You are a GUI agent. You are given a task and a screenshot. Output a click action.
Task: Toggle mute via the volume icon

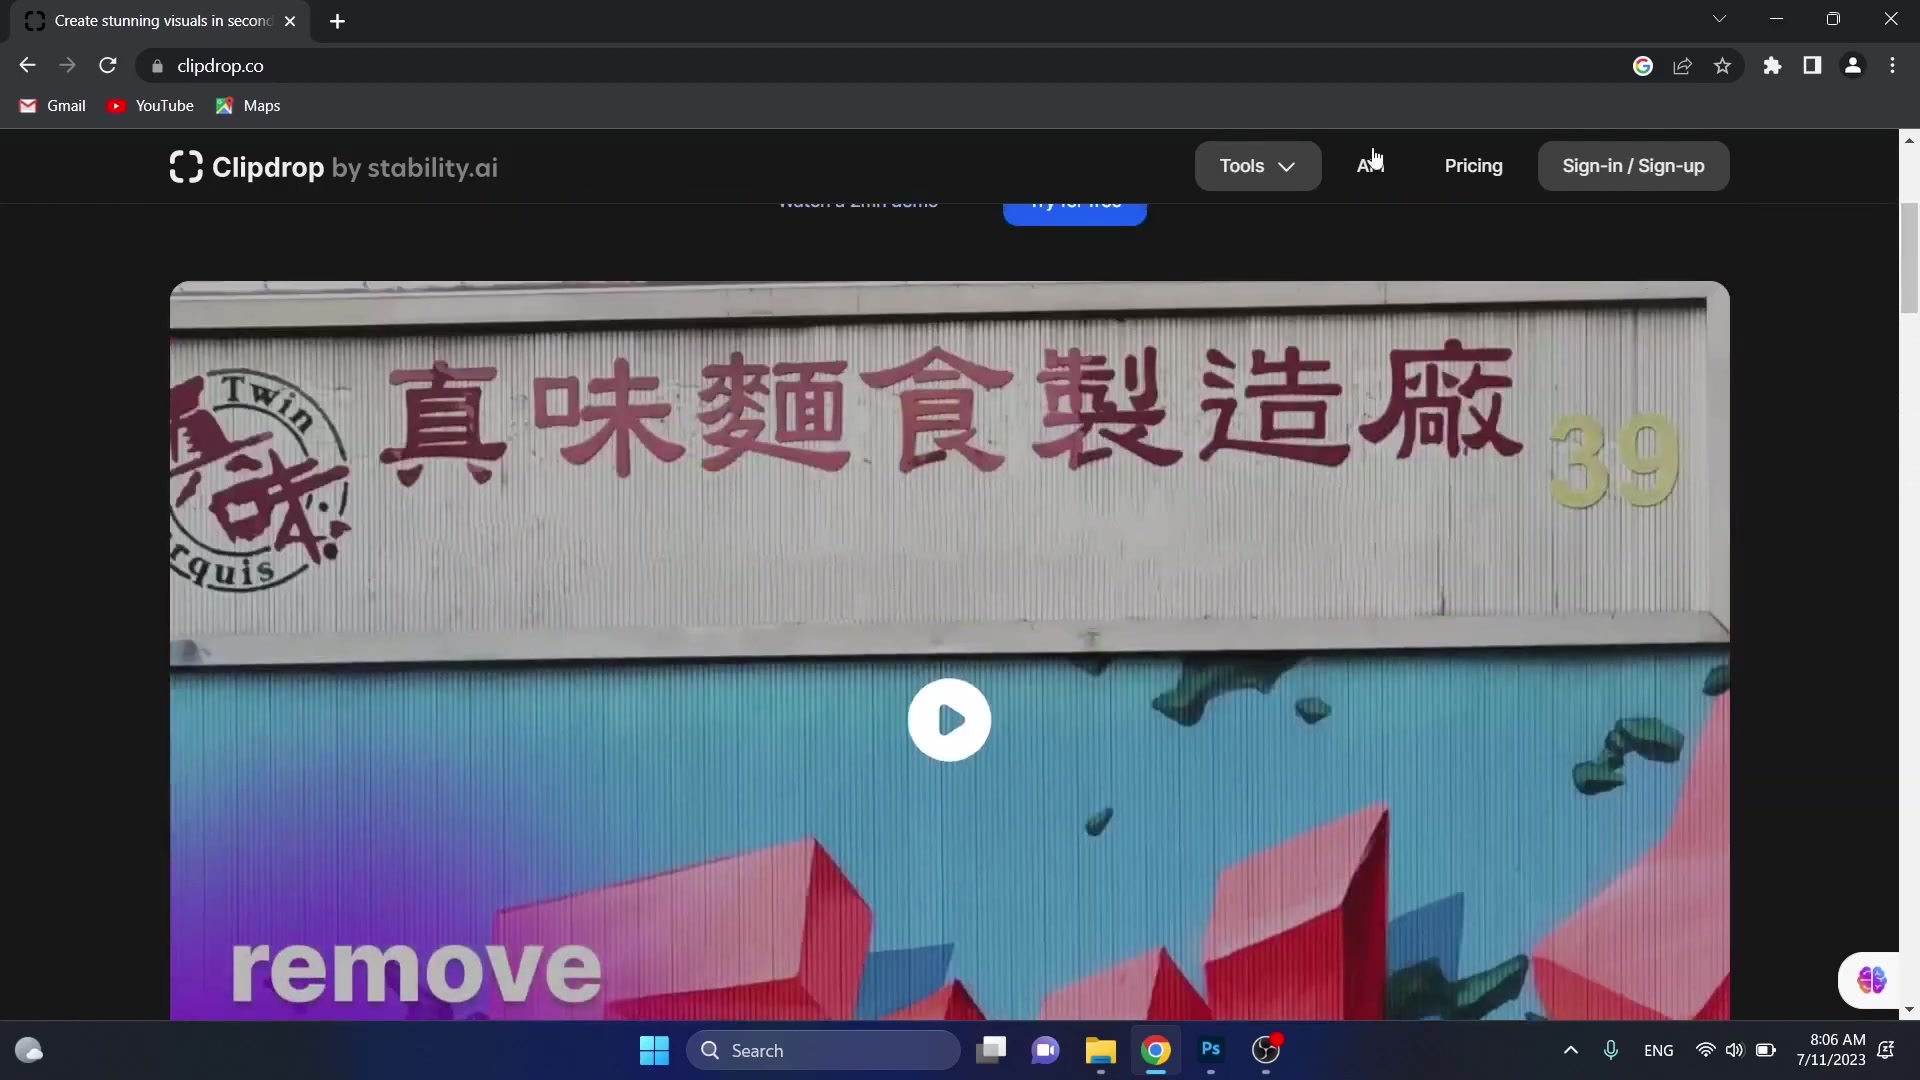[x=1737, y=1051]
